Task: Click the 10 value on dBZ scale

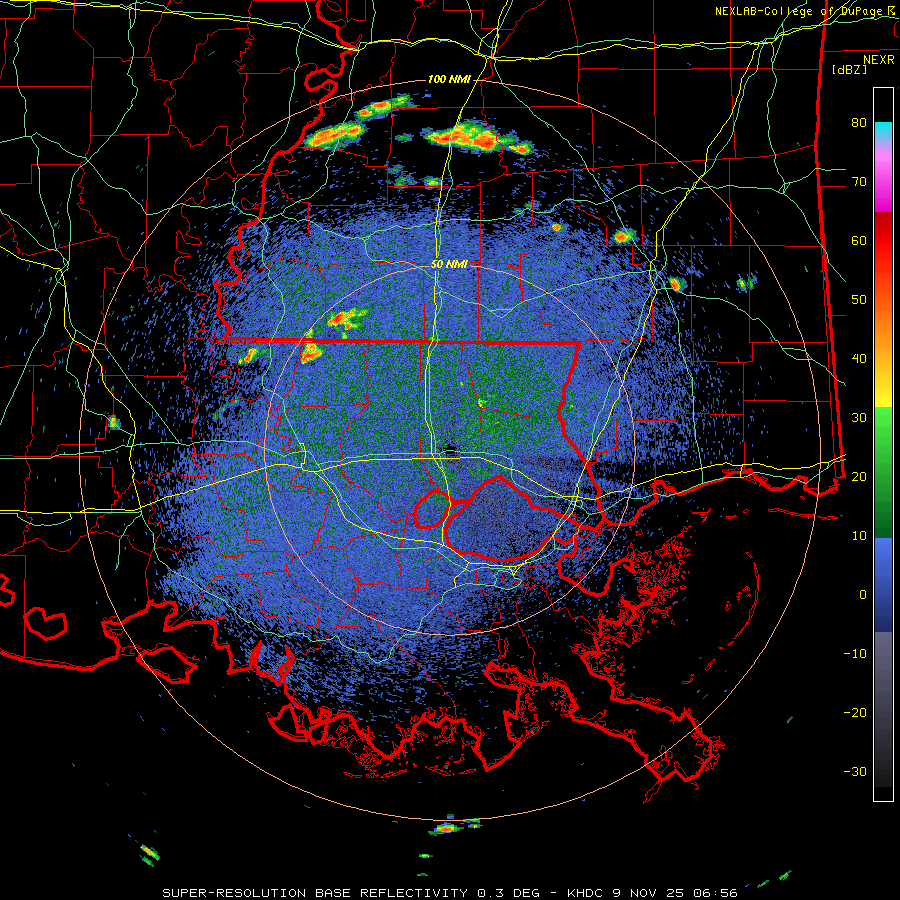Action: pyautogui.click(x=859, y=536)
